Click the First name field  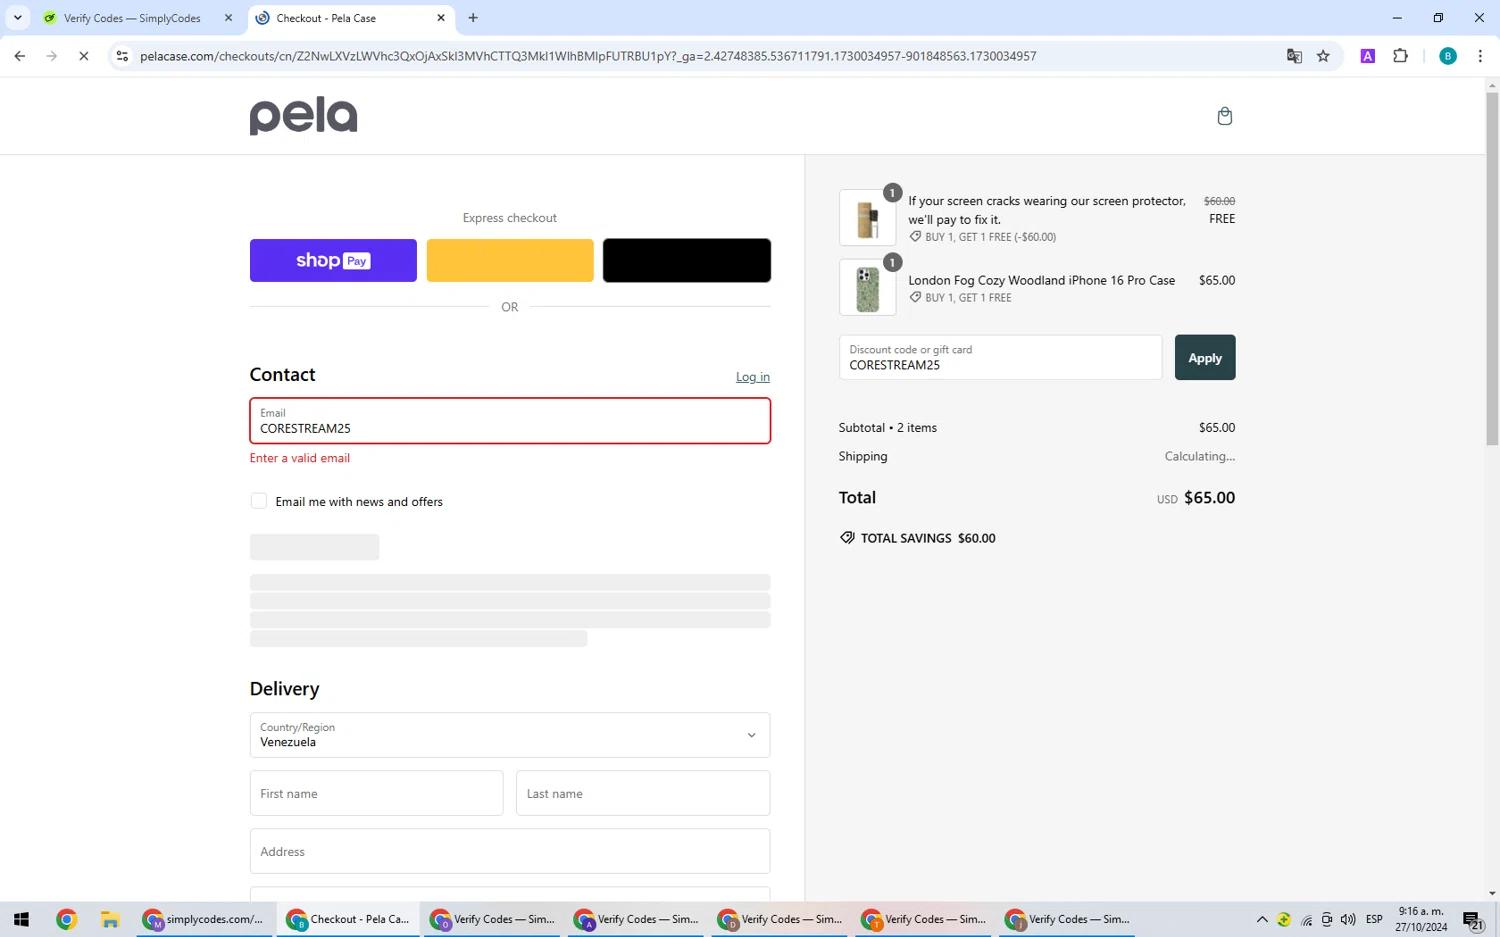(376, 793)
